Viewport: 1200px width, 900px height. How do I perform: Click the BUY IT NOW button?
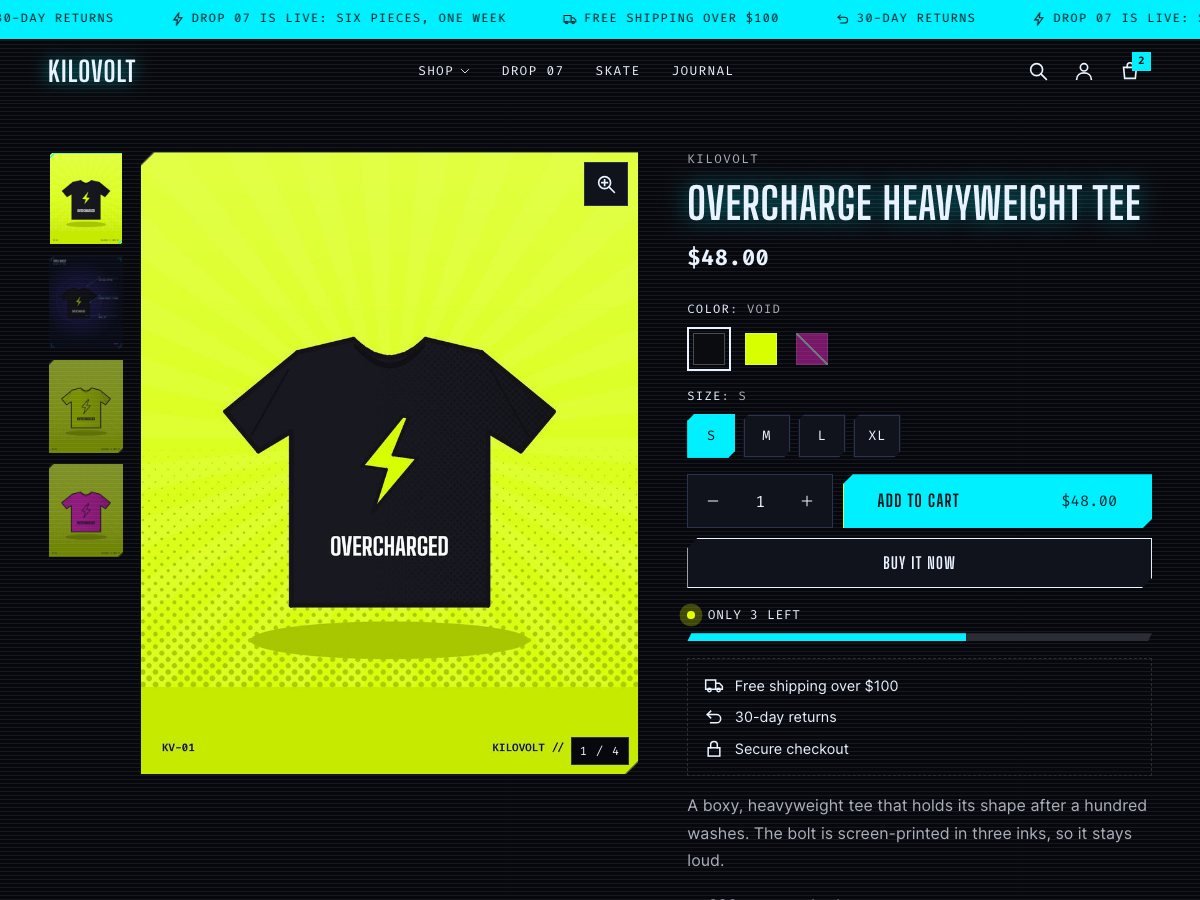920,563
